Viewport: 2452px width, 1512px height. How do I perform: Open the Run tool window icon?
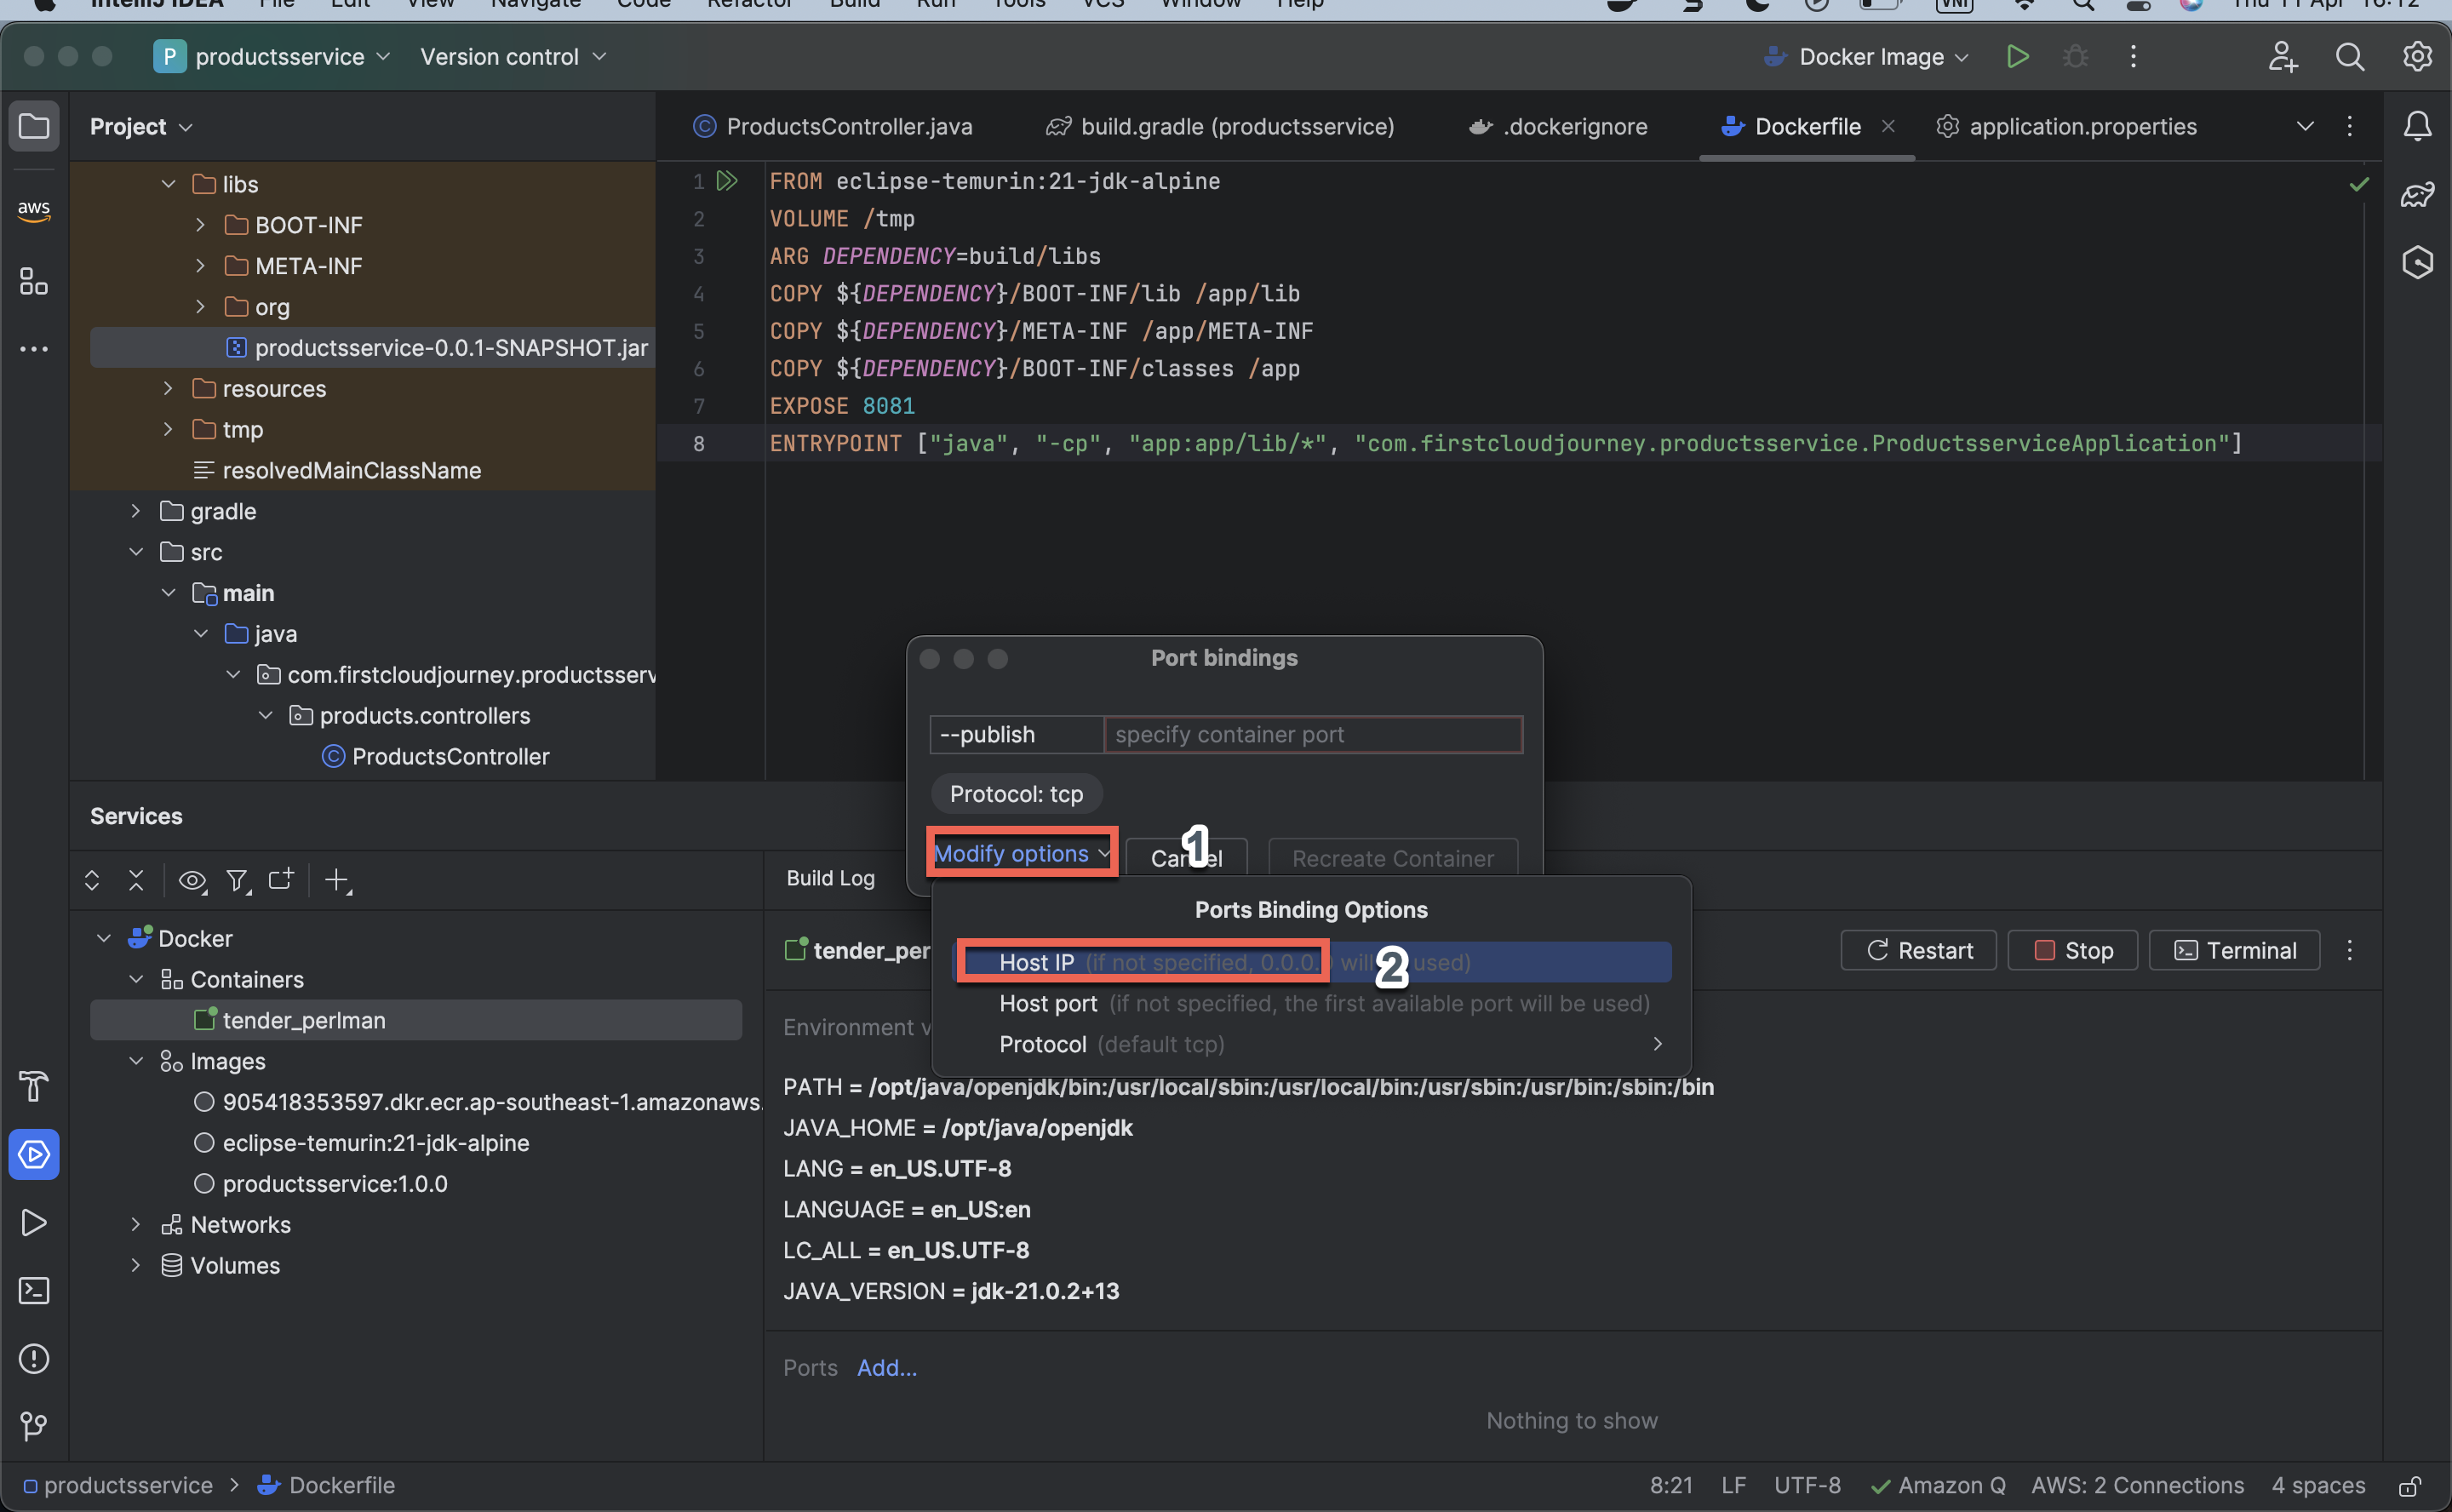pyautogui.click(x=34, y=1223)
